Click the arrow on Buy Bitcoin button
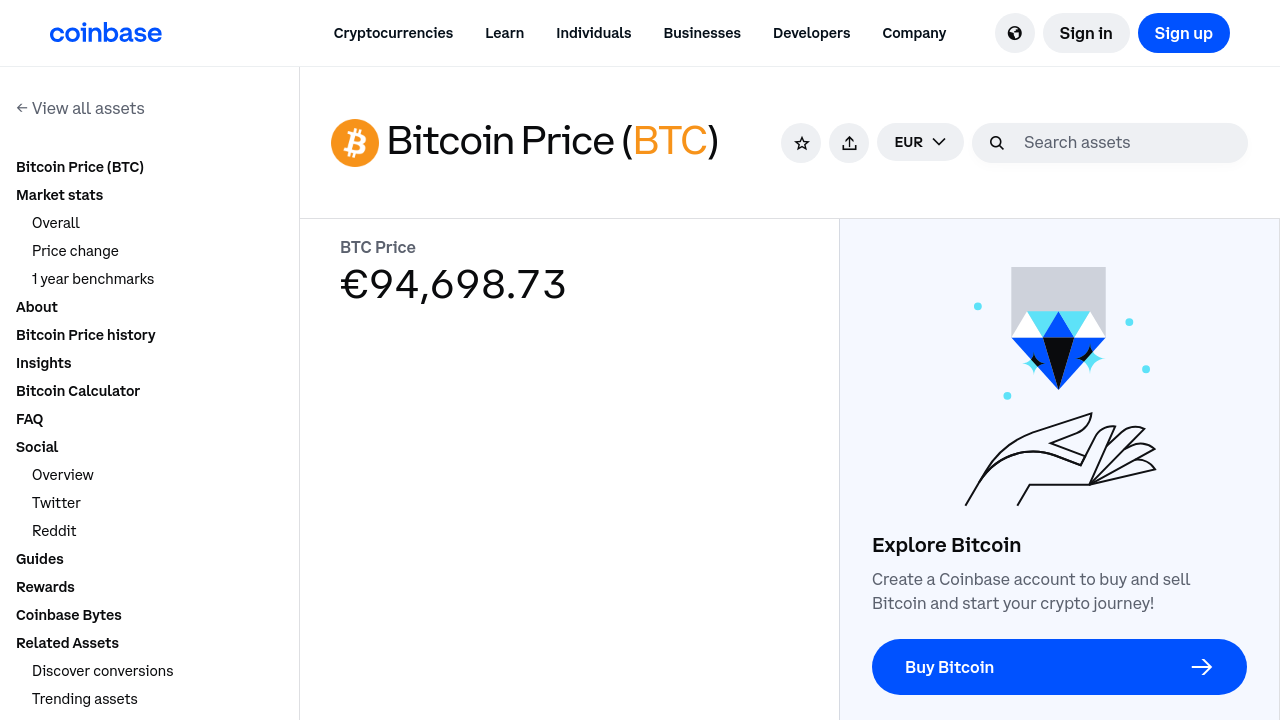1280x720 pixels. (x=1201, y=667)
